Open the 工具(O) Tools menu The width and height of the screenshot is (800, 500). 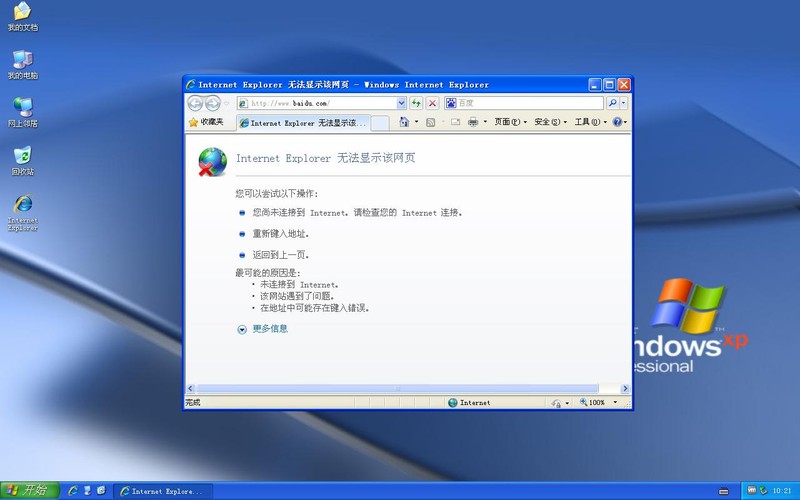click(x=591, y=122)
